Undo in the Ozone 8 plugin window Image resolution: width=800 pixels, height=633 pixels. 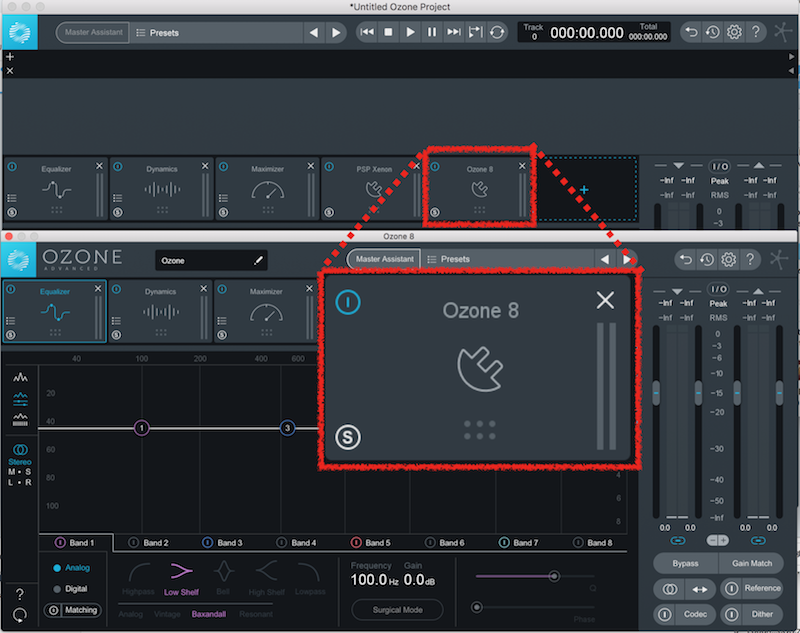[686, 260]
